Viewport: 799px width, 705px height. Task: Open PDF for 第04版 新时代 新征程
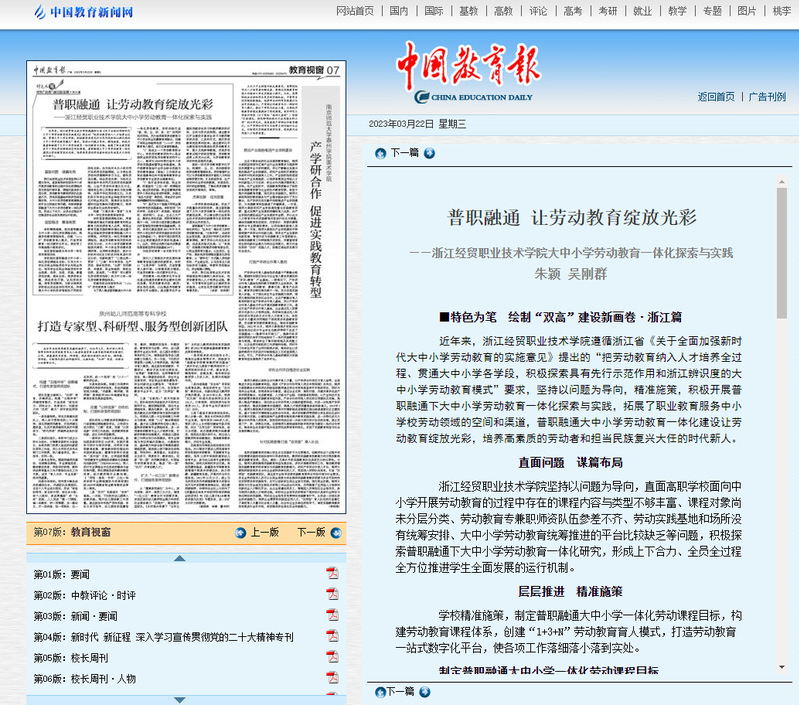(332, 637)
